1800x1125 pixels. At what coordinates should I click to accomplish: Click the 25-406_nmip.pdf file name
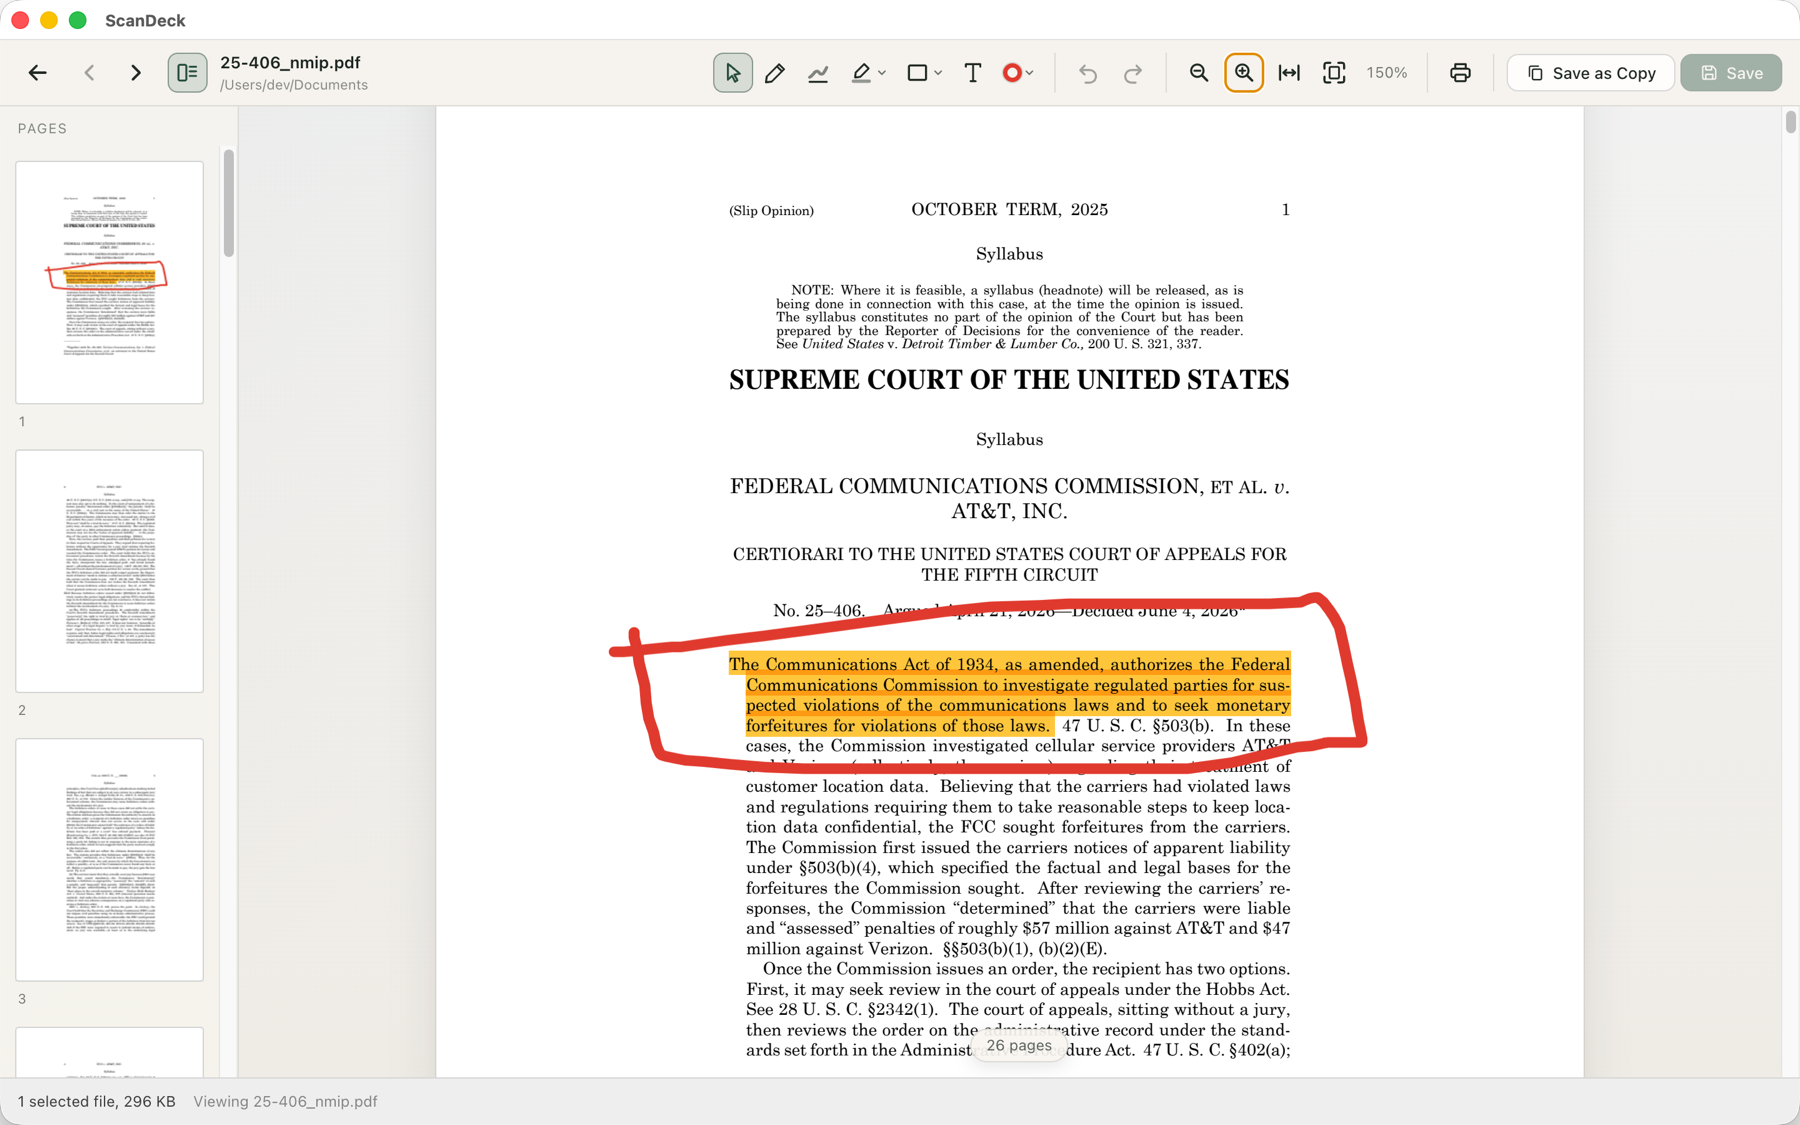(290, 62)
